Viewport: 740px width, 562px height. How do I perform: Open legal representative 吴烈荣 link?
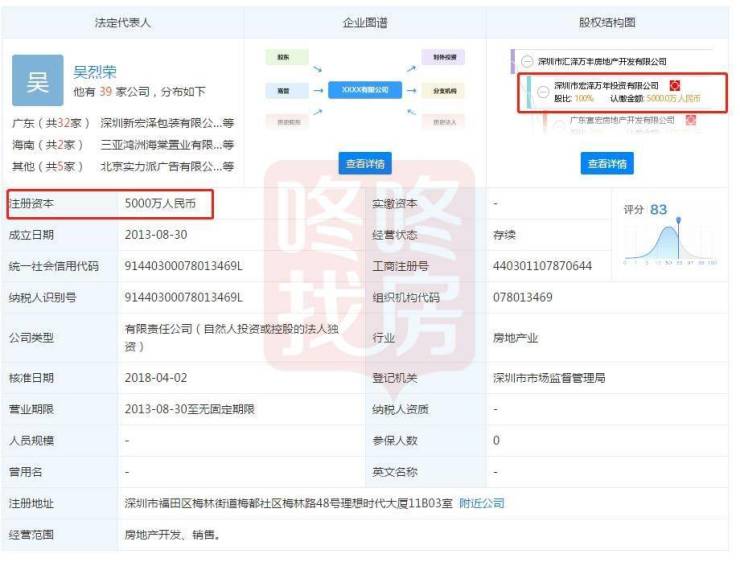95,72
